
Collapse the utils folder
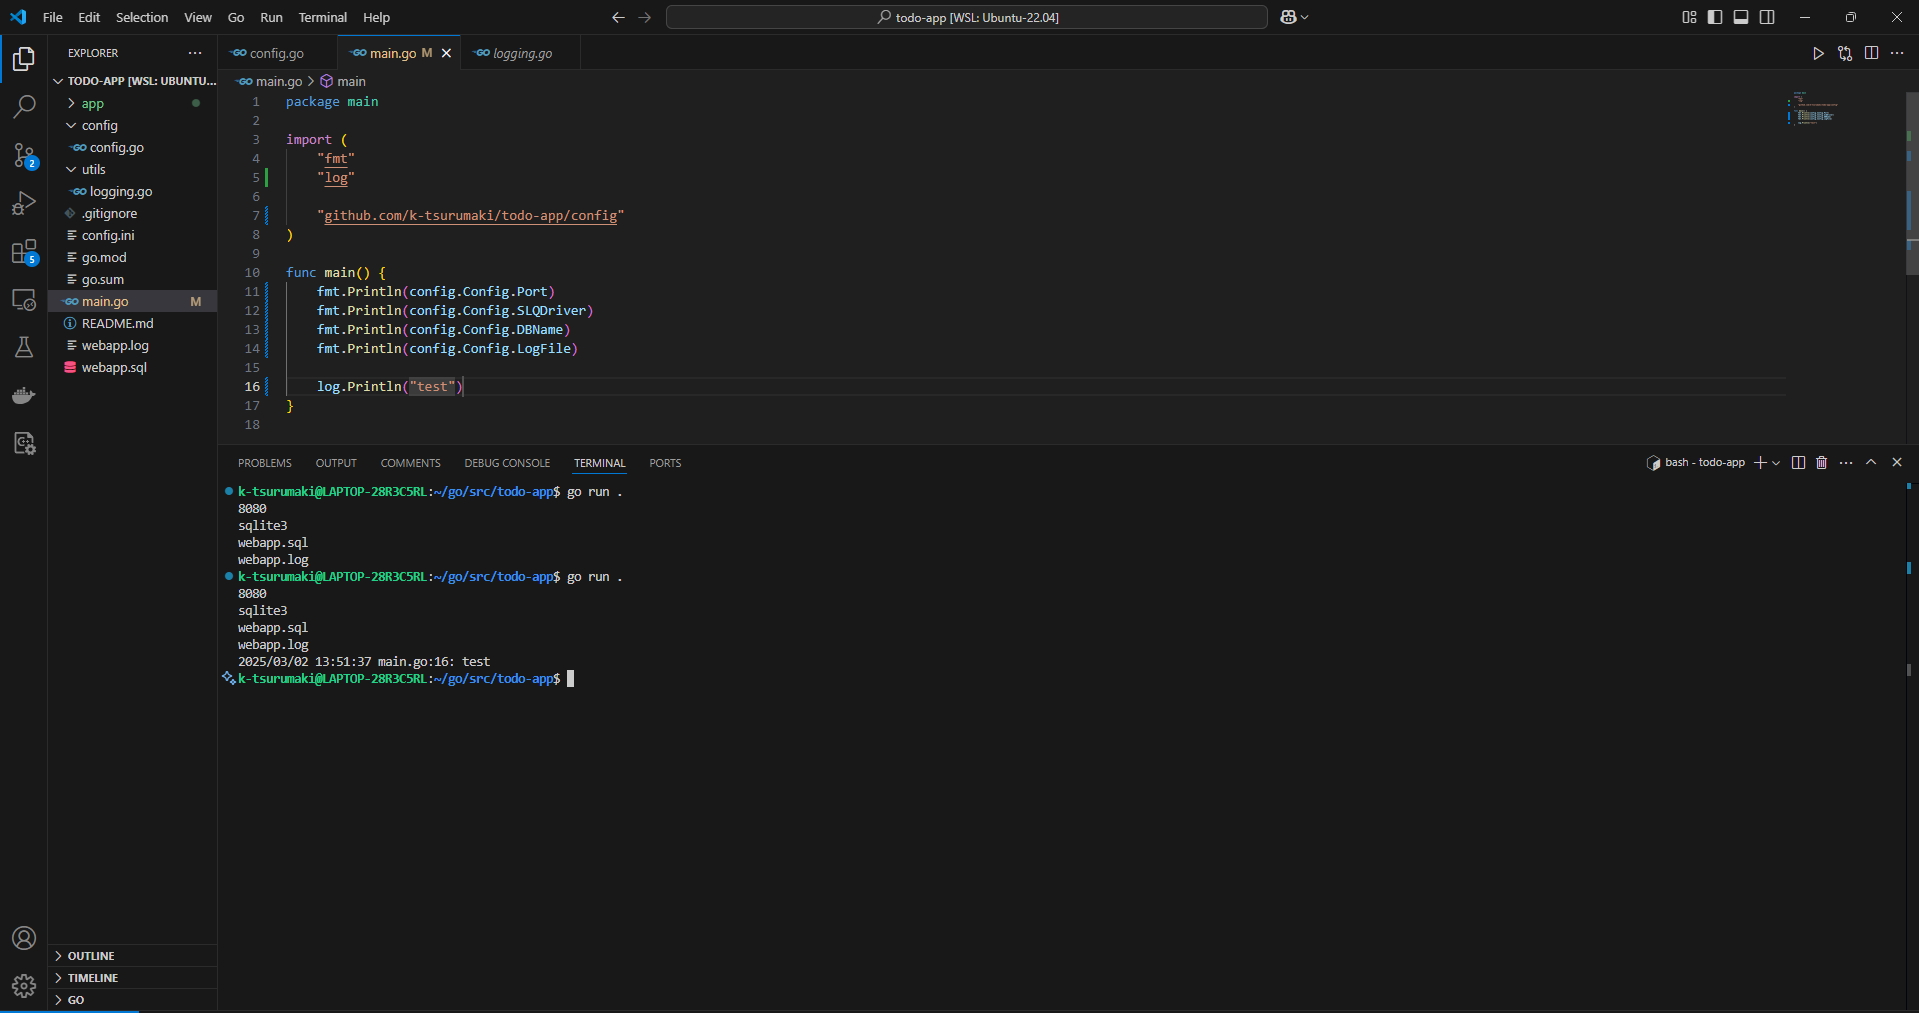coord(72,170)
